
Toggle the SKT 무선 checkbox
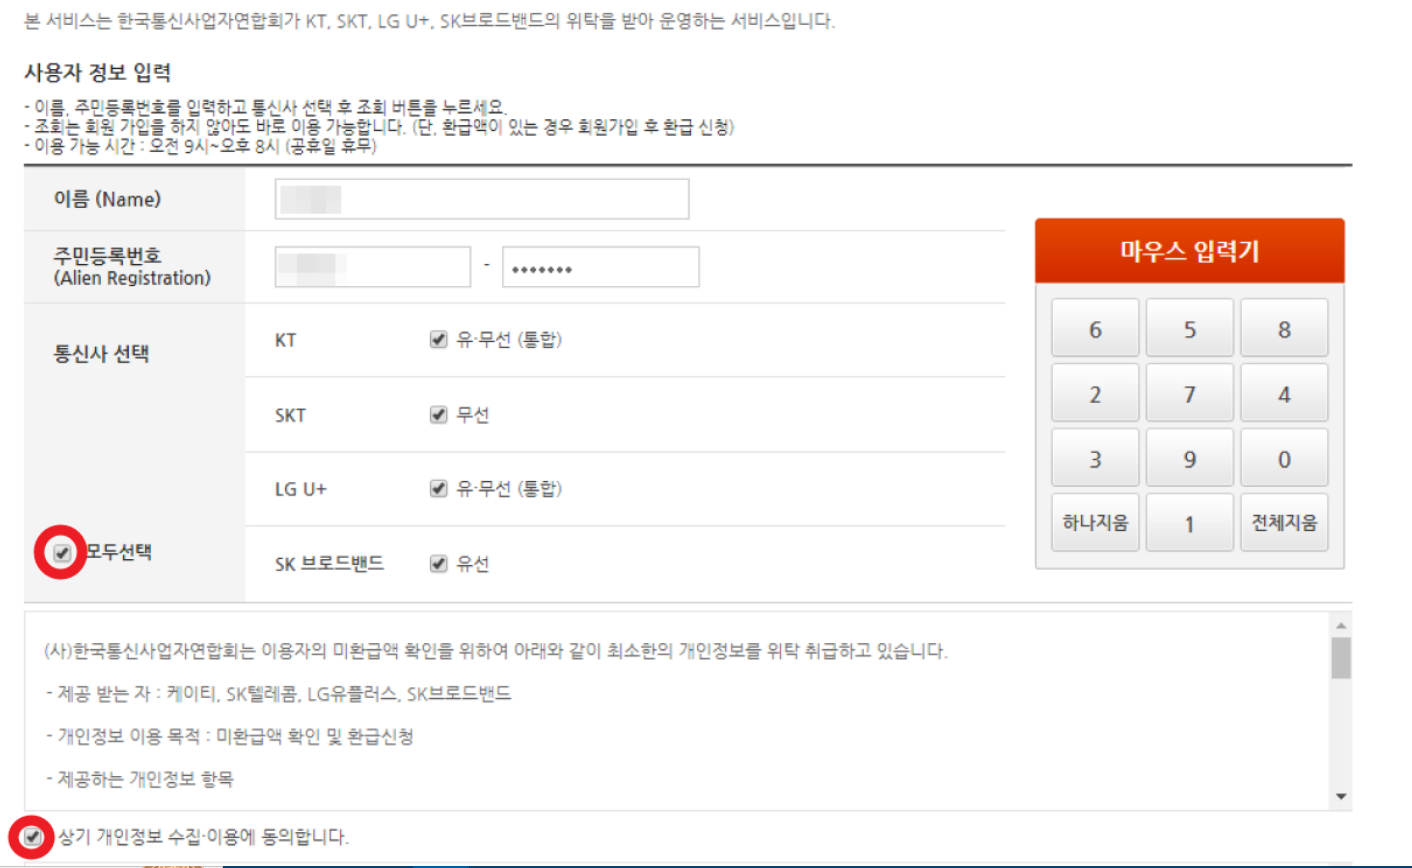tap(438, 414)
